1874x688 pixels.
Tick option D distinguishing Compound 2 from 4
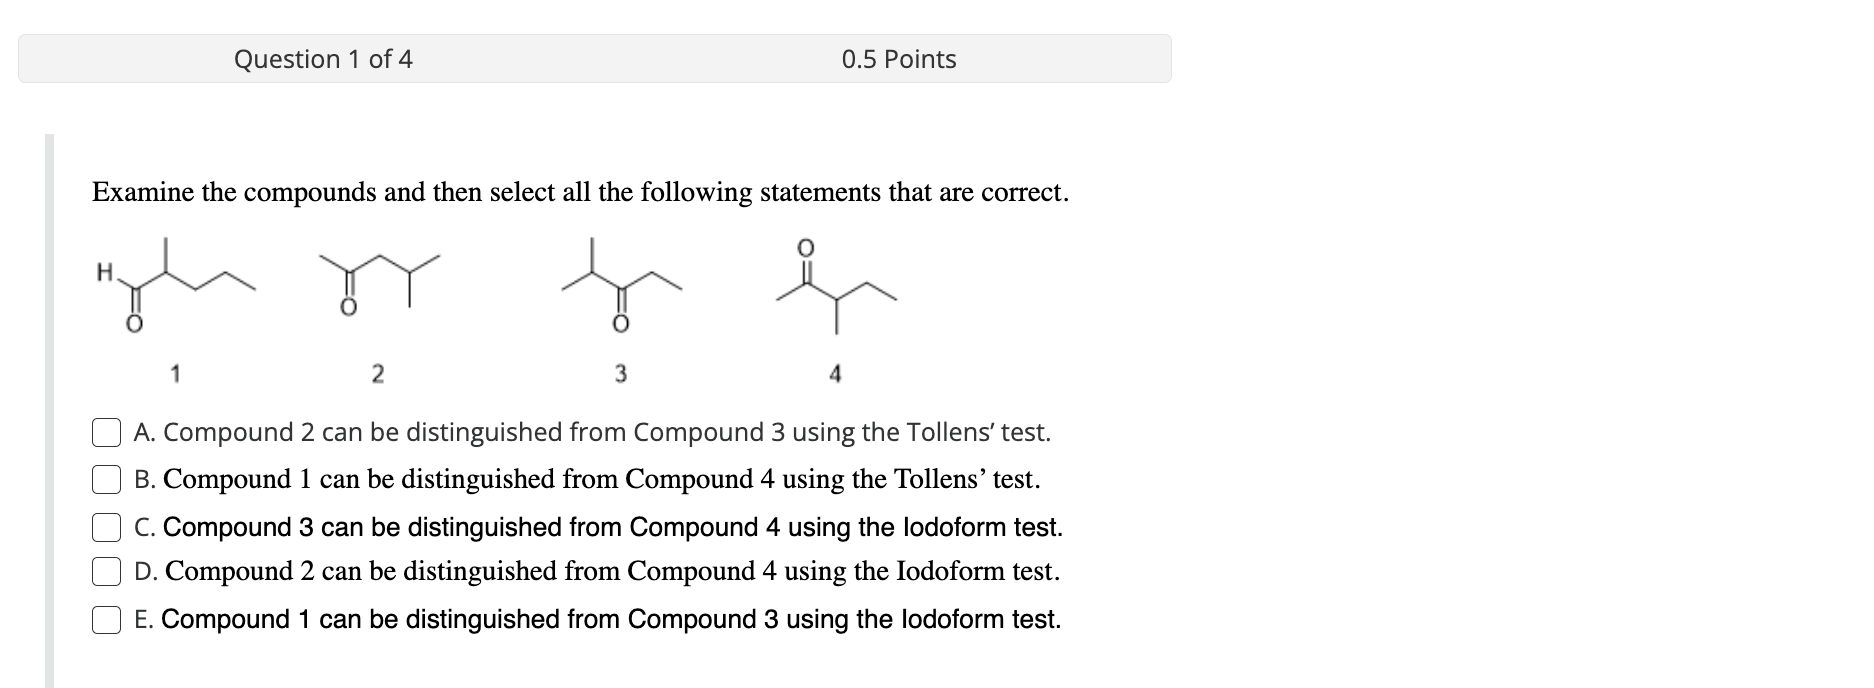point(107,571)
